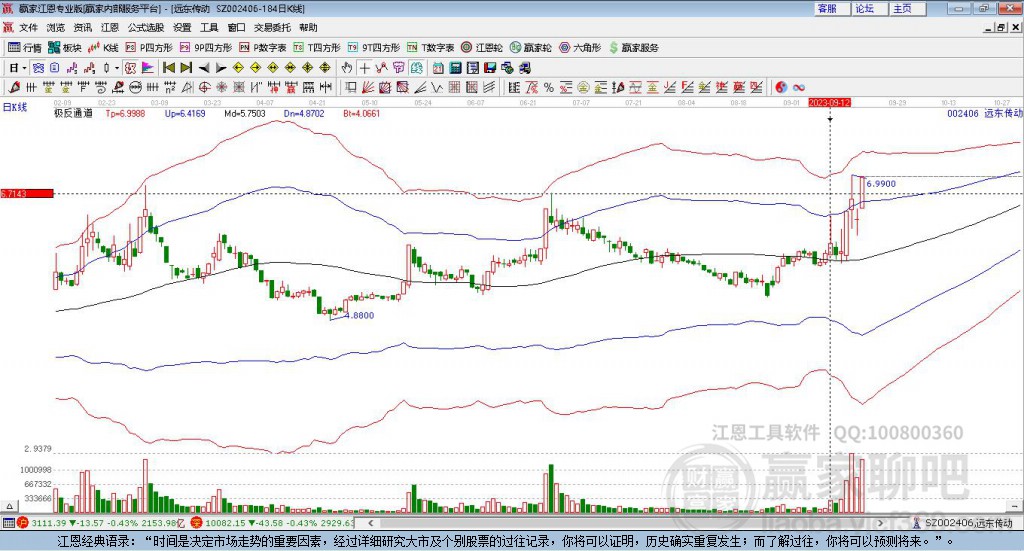This screenshot has height=551, width=1024.
Task: Open the 9T四方形 tool
Action: pyautogui.click(x=374, y=48)
